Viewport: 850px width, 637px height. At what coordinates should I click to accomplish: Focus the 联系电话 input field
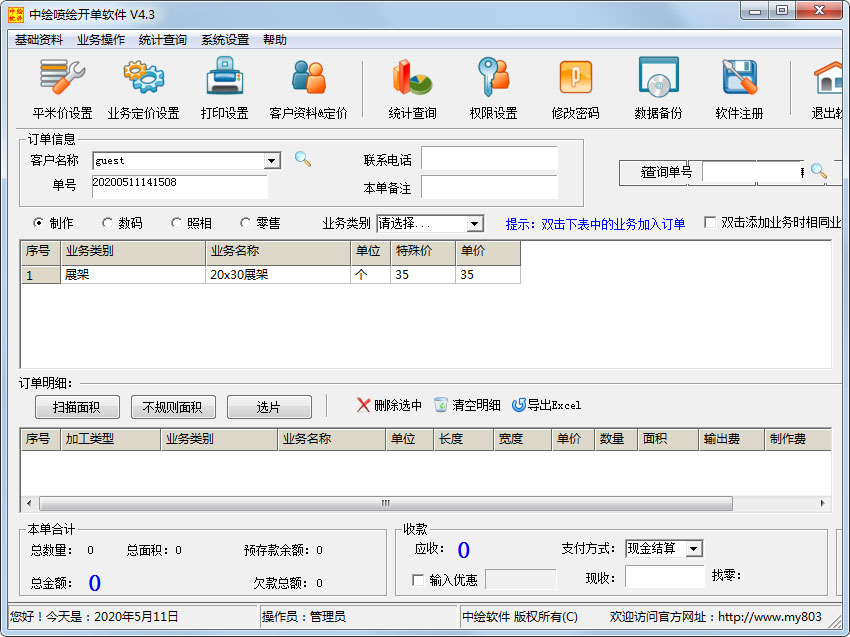489,158
